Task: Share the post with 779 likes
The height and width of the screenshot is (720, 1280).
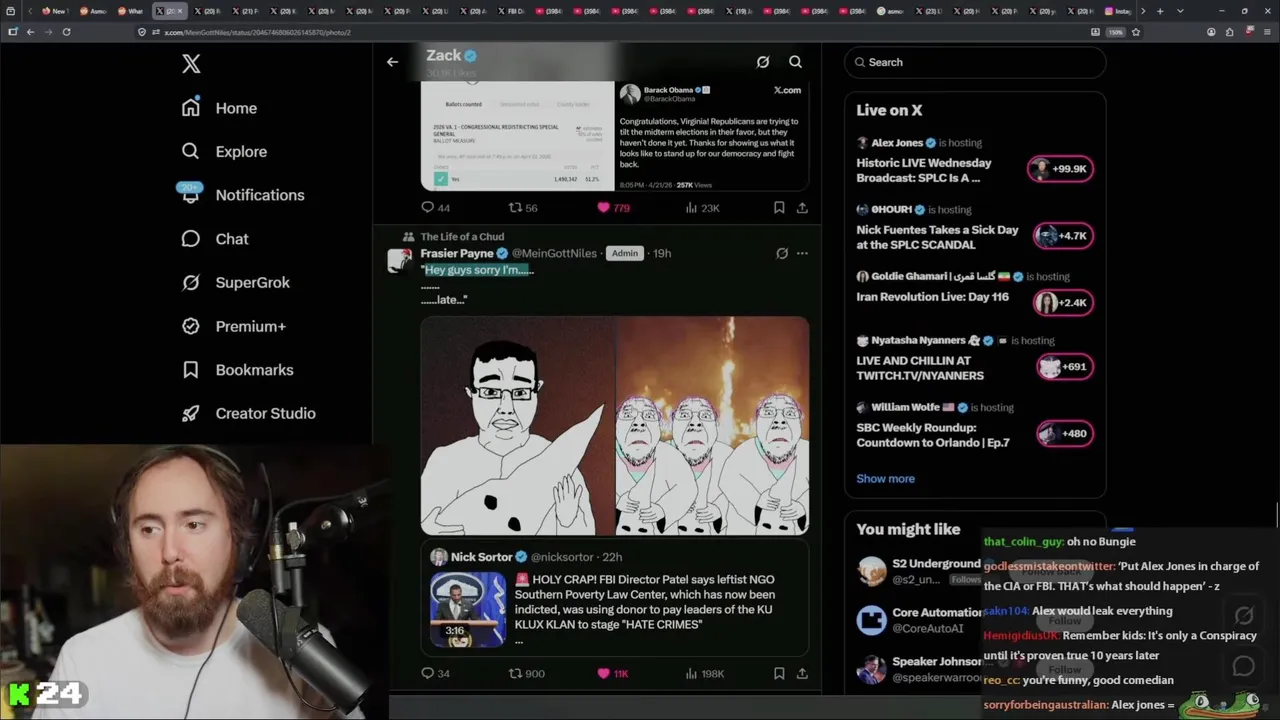Action: click(802, 208)
